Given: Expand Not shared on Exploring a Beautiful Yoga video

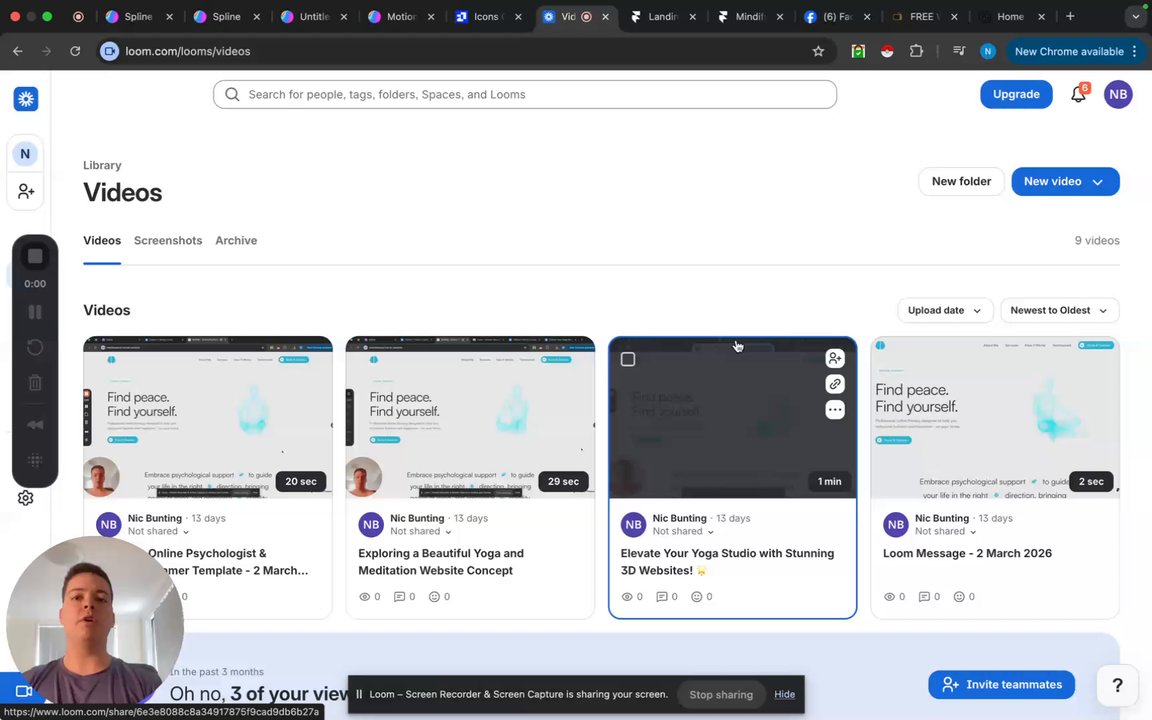Looking at the screenshot, I should pyautogui.click(x=420, y=531).
